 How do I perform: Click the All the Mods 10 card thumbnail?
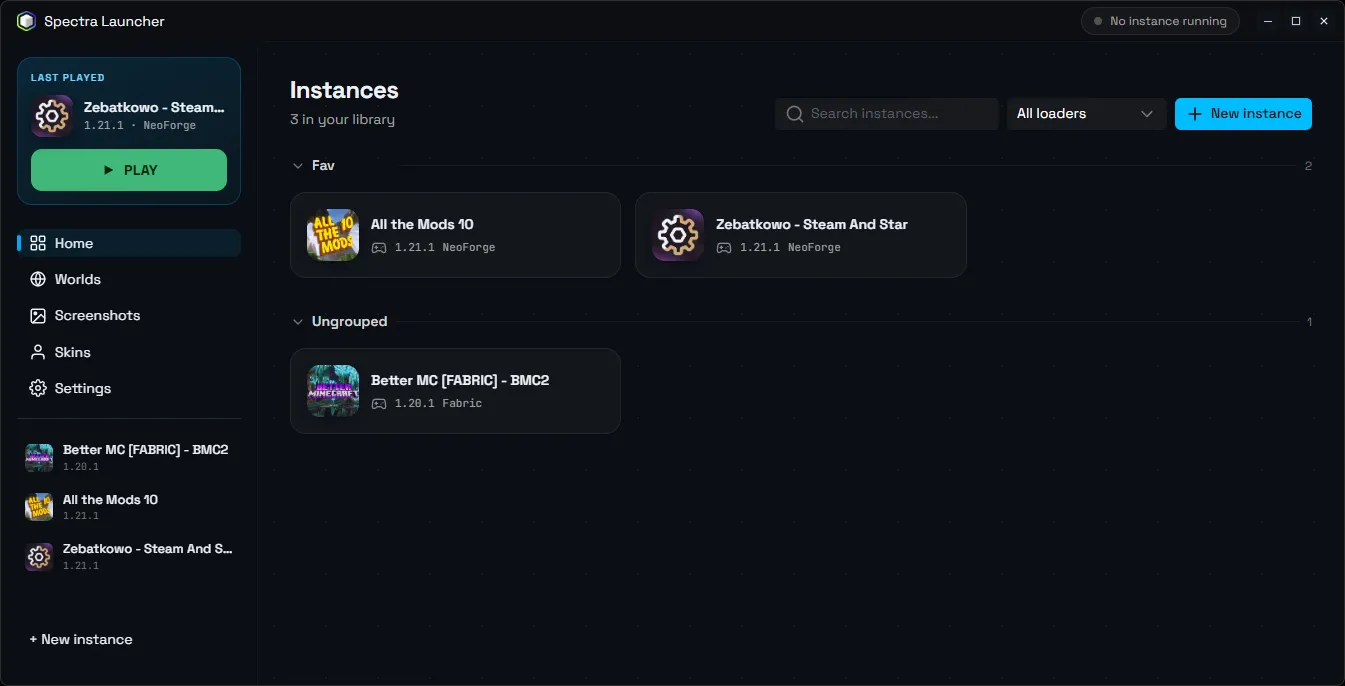pyautogui.click(x=333, y=235)
